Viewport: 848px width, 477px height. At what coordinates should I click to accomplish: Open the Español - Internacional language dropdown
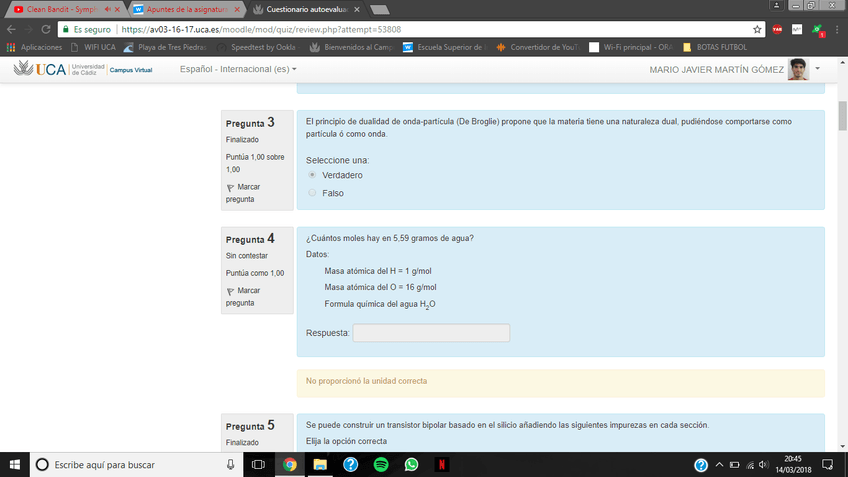pos(238,69)
